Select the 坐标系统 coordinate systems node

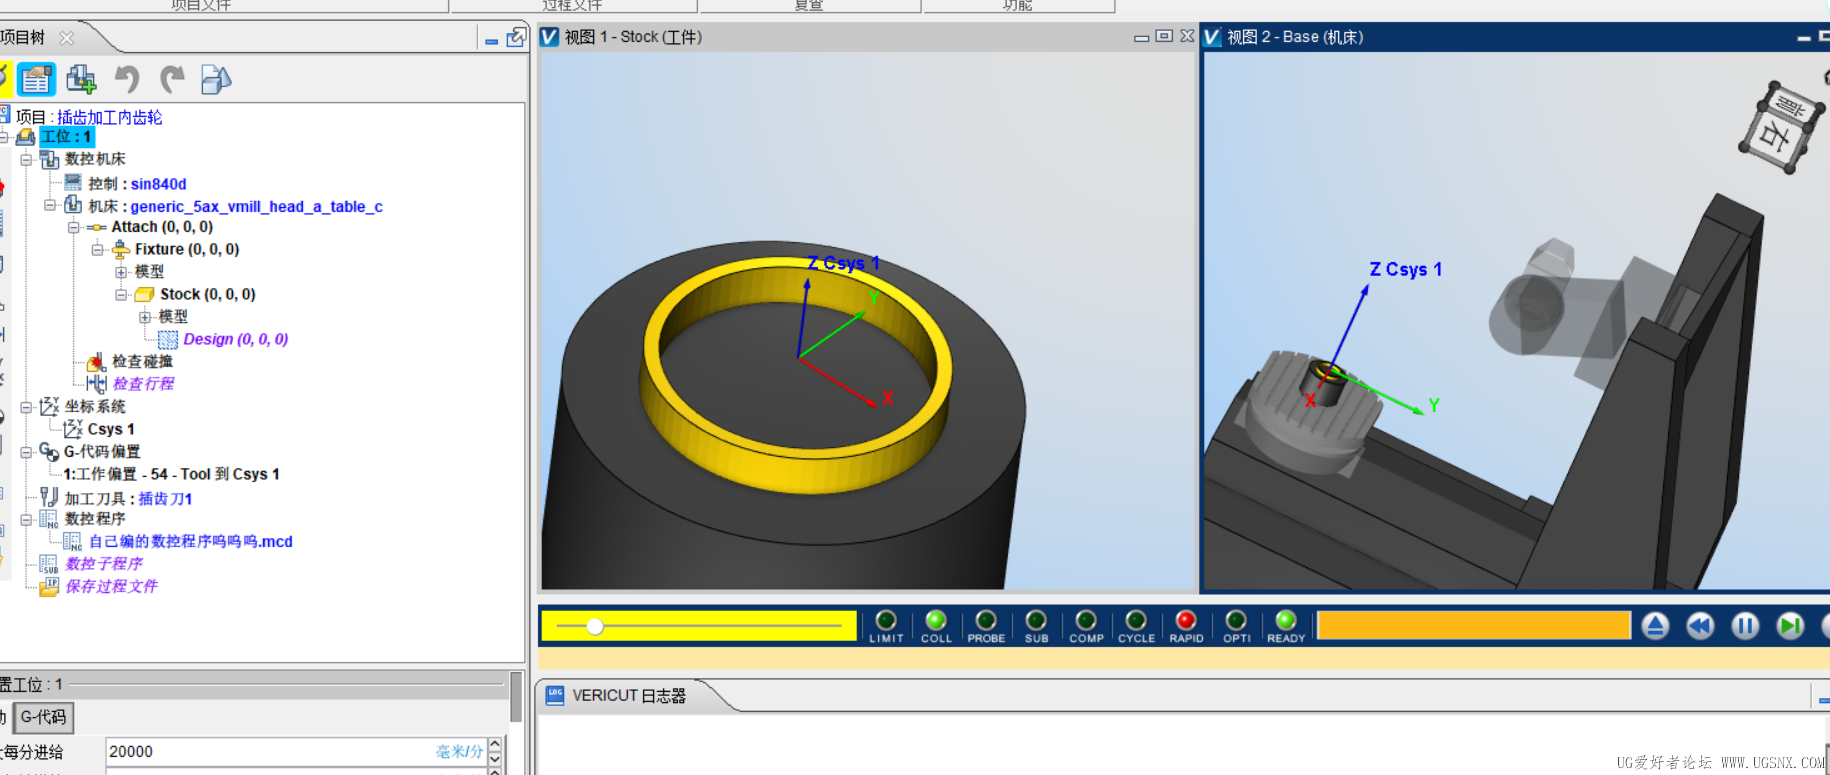[x=95, y=406]
